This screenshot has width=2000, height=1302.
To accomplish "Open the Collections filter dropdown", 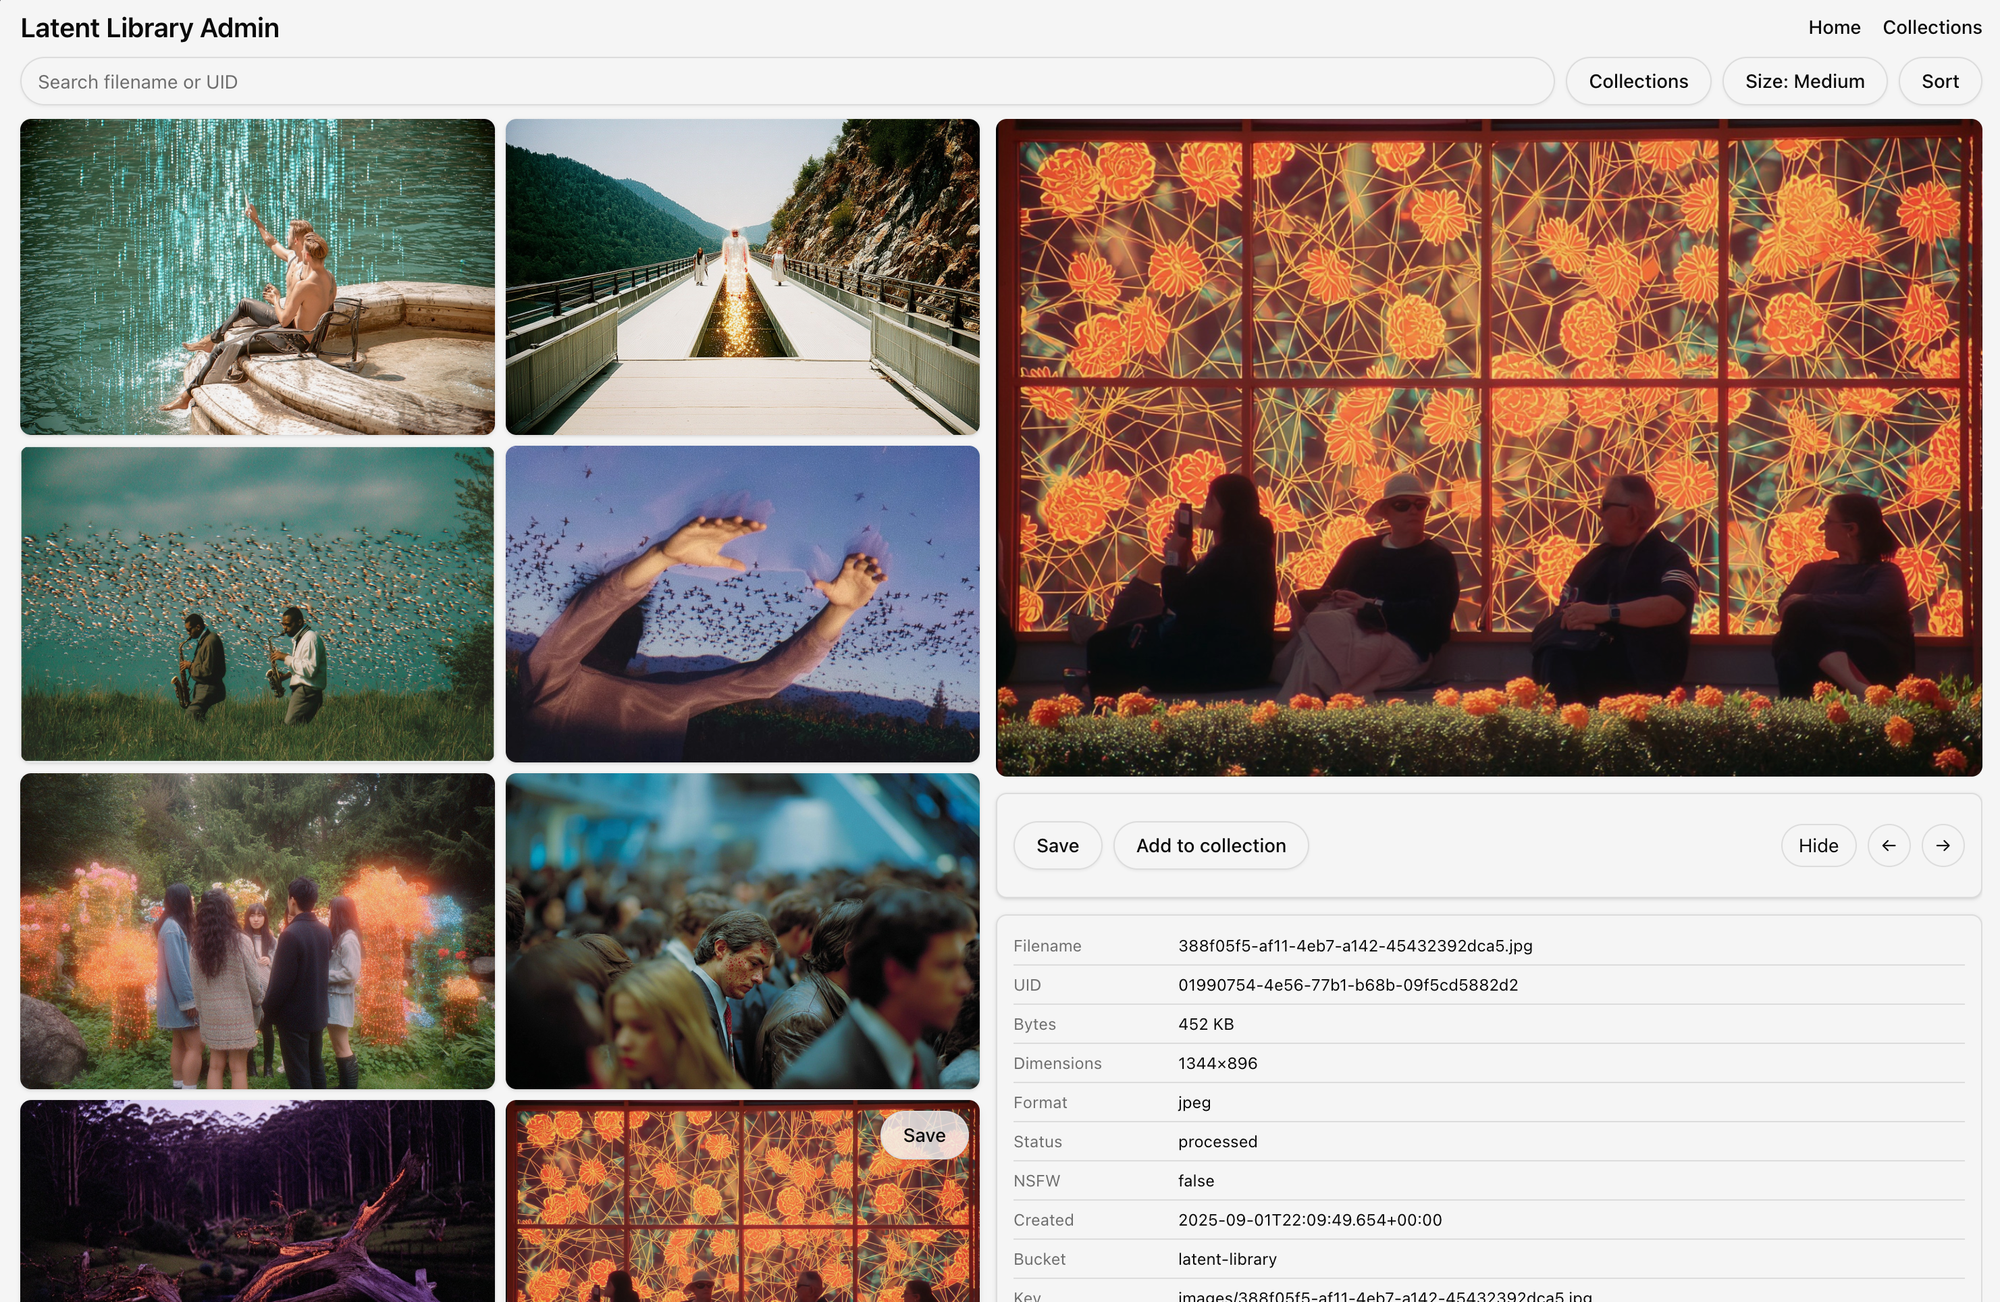I will coord(1638,82).
